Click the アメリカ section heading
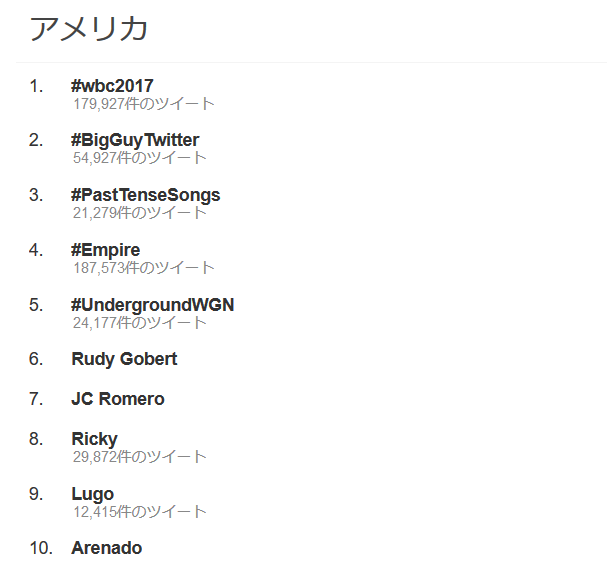607x571 pixels. click(89, 29)
